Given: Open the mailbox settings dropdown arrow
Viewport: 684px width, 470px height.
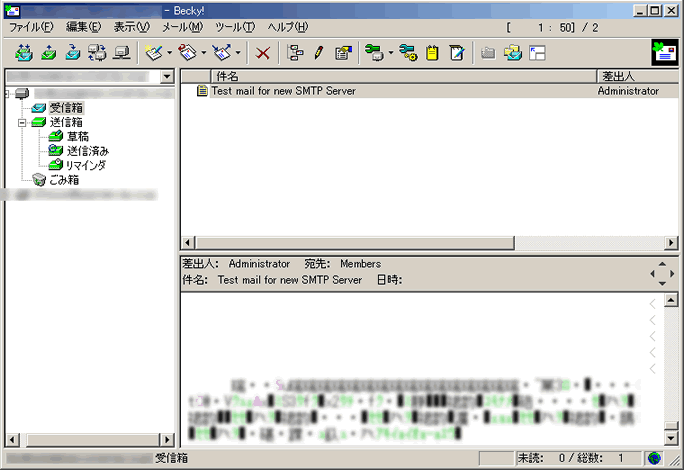Looking at the screenshot, I should [x=390, y=53].
